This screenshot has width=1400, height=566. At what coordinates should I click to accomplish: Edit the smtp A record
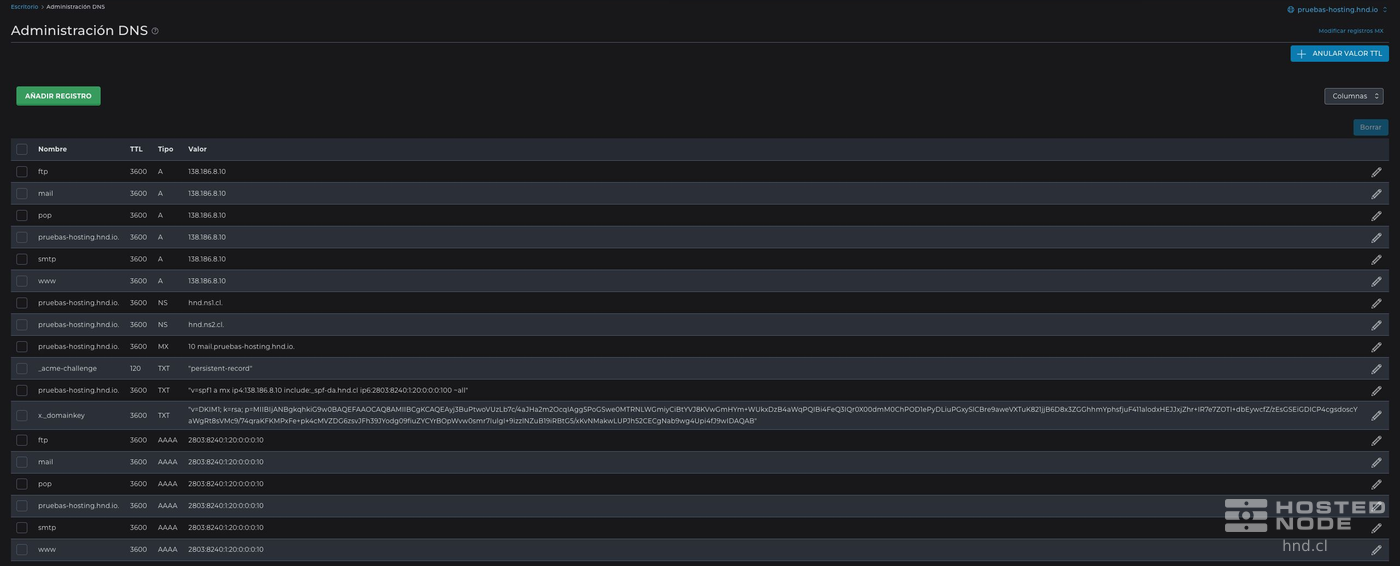click(x=1376, y=260)
